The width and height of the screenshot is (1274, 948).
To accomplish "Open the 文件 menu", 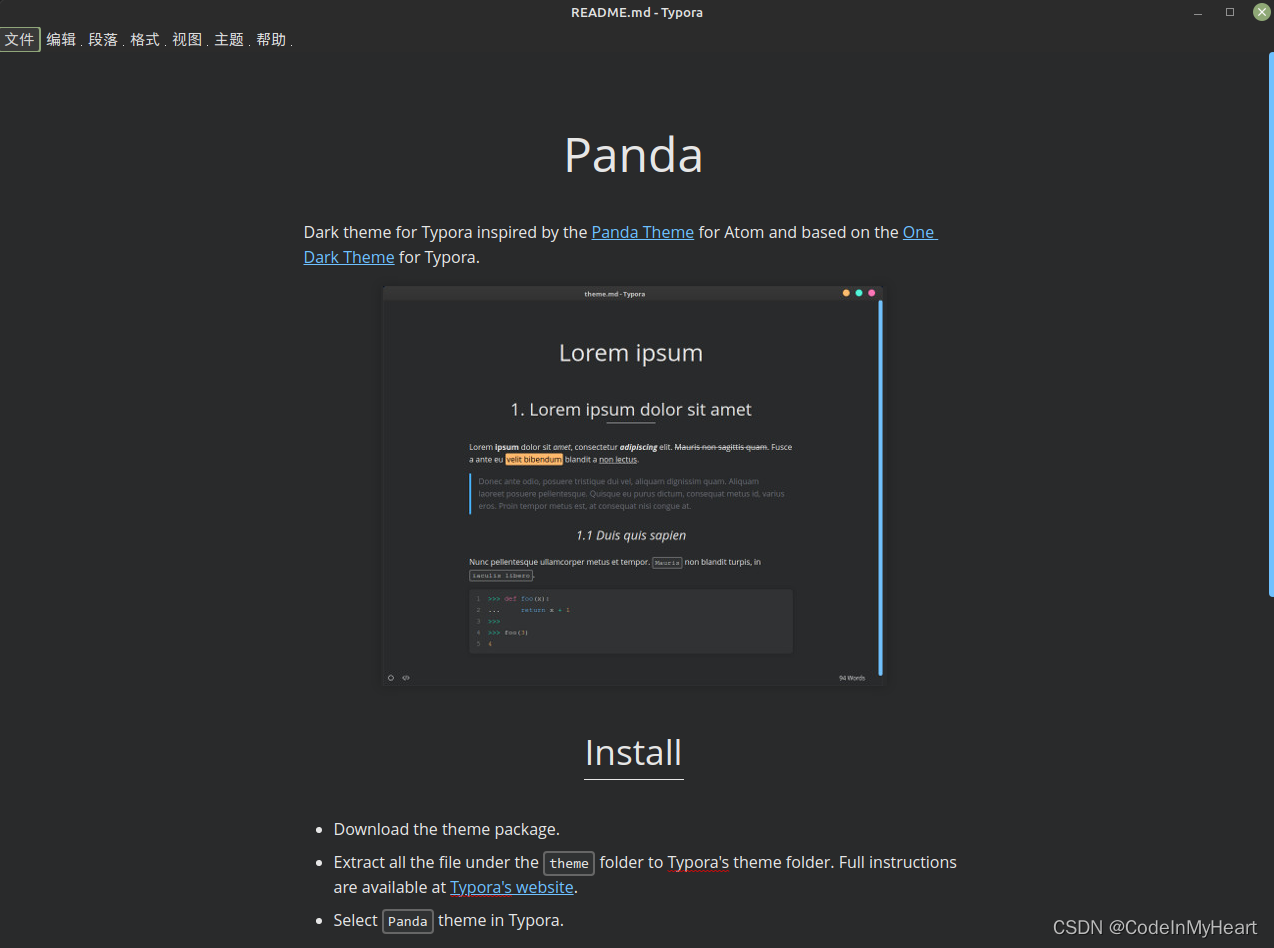I will [x=20, y=40].
